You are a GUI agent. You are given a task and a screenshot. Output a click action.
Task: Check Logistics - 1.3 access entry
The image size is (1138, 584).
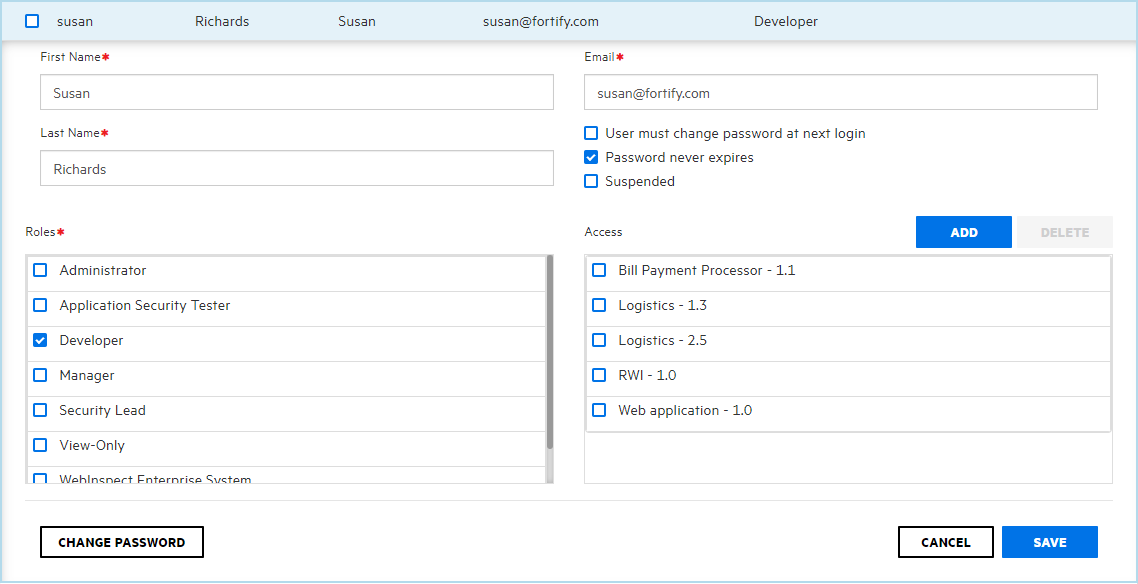click(599, 305)
